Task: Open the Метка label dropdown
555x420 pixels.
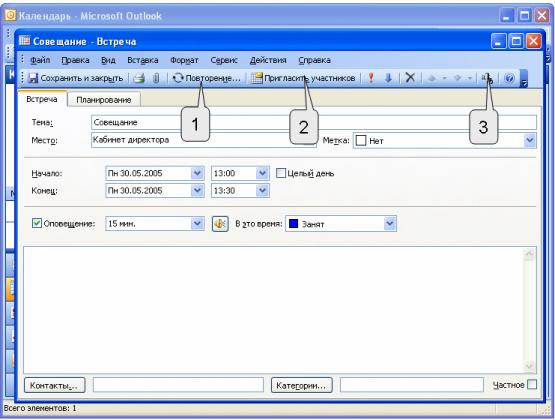Action: point(530,140)
